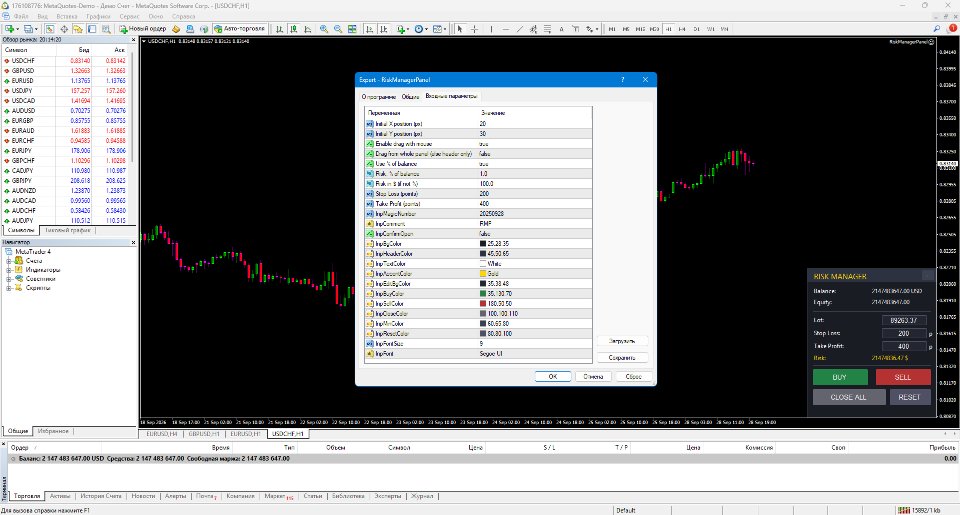Screen dimensions: 960x515
Task: Click the Загрузить button in the dialog
Action: (x=622, y=341)
